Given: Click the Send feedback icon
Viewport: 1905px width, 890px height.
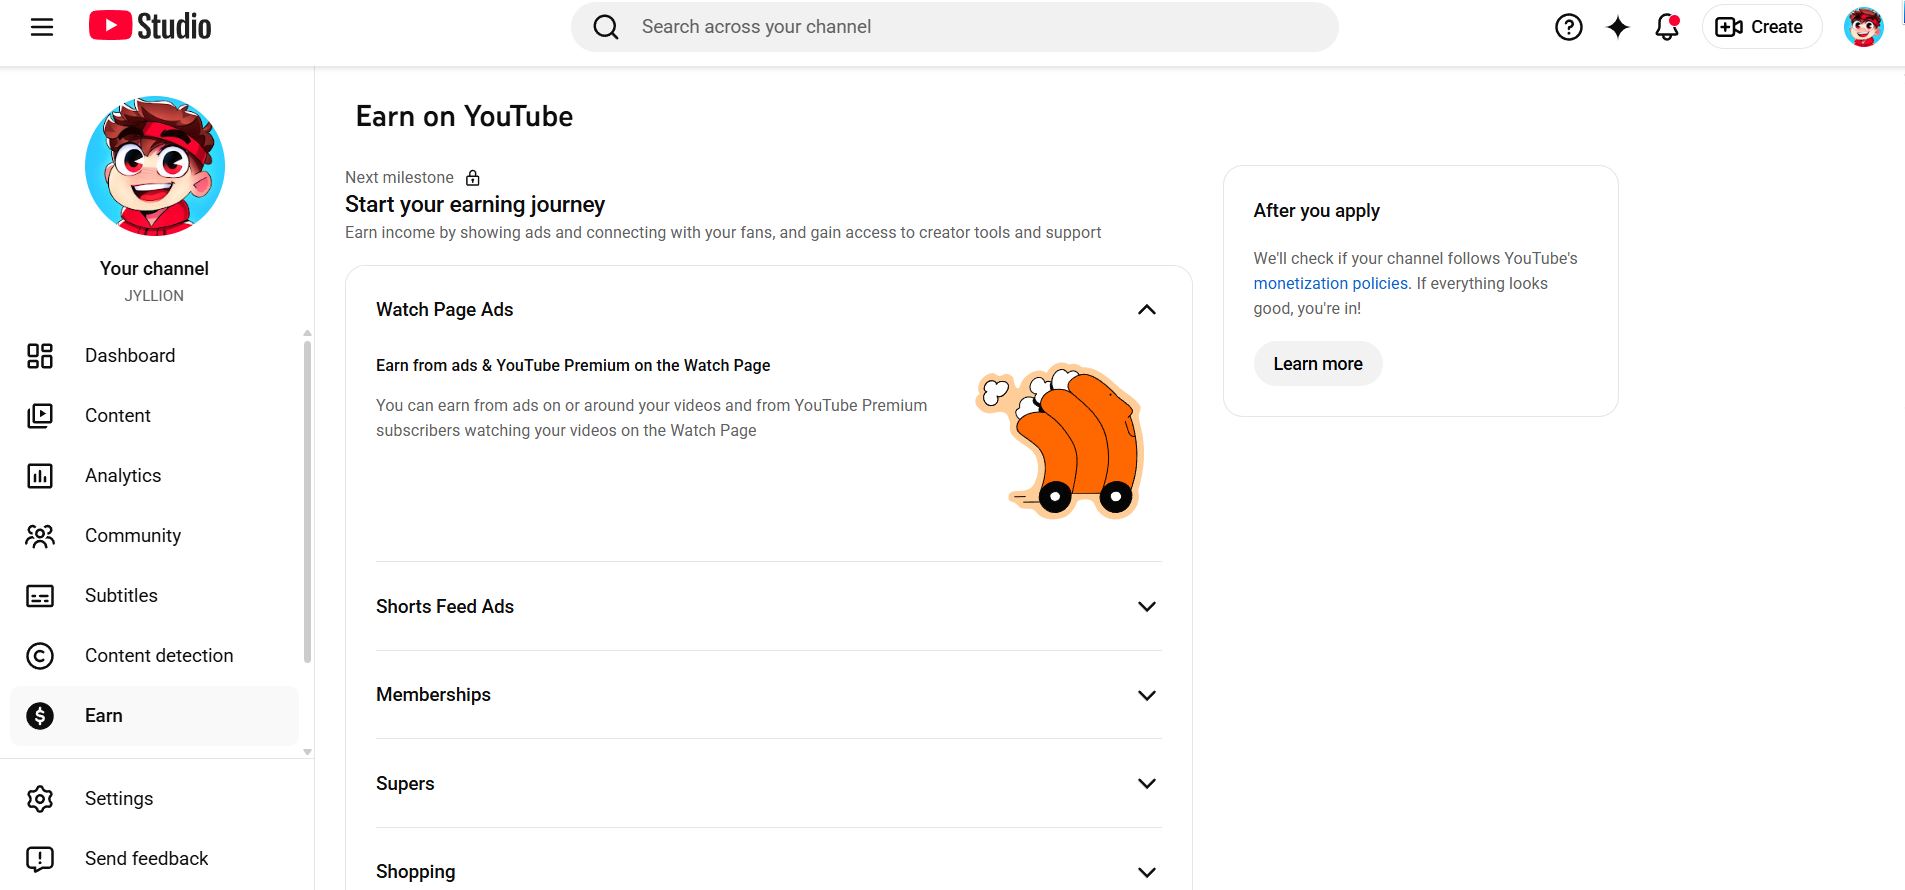Looking at the screenshot, I should point(40,859).
